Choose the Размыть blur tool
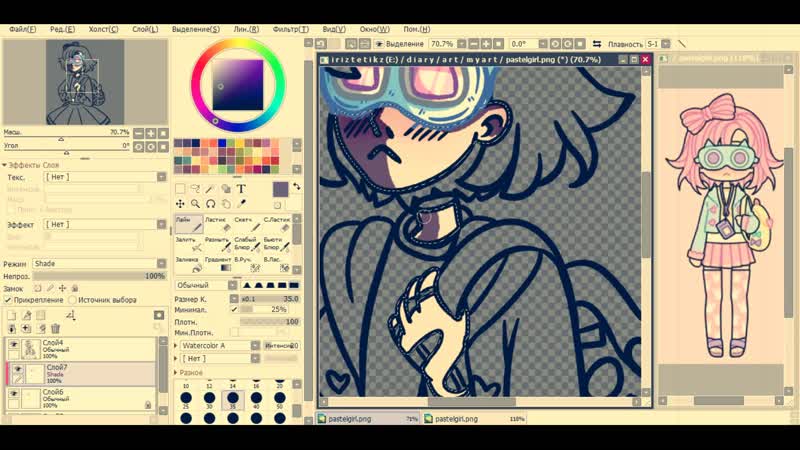Image resolution: width=800 pixels, height=450 pixels. [x=218, y=244]
